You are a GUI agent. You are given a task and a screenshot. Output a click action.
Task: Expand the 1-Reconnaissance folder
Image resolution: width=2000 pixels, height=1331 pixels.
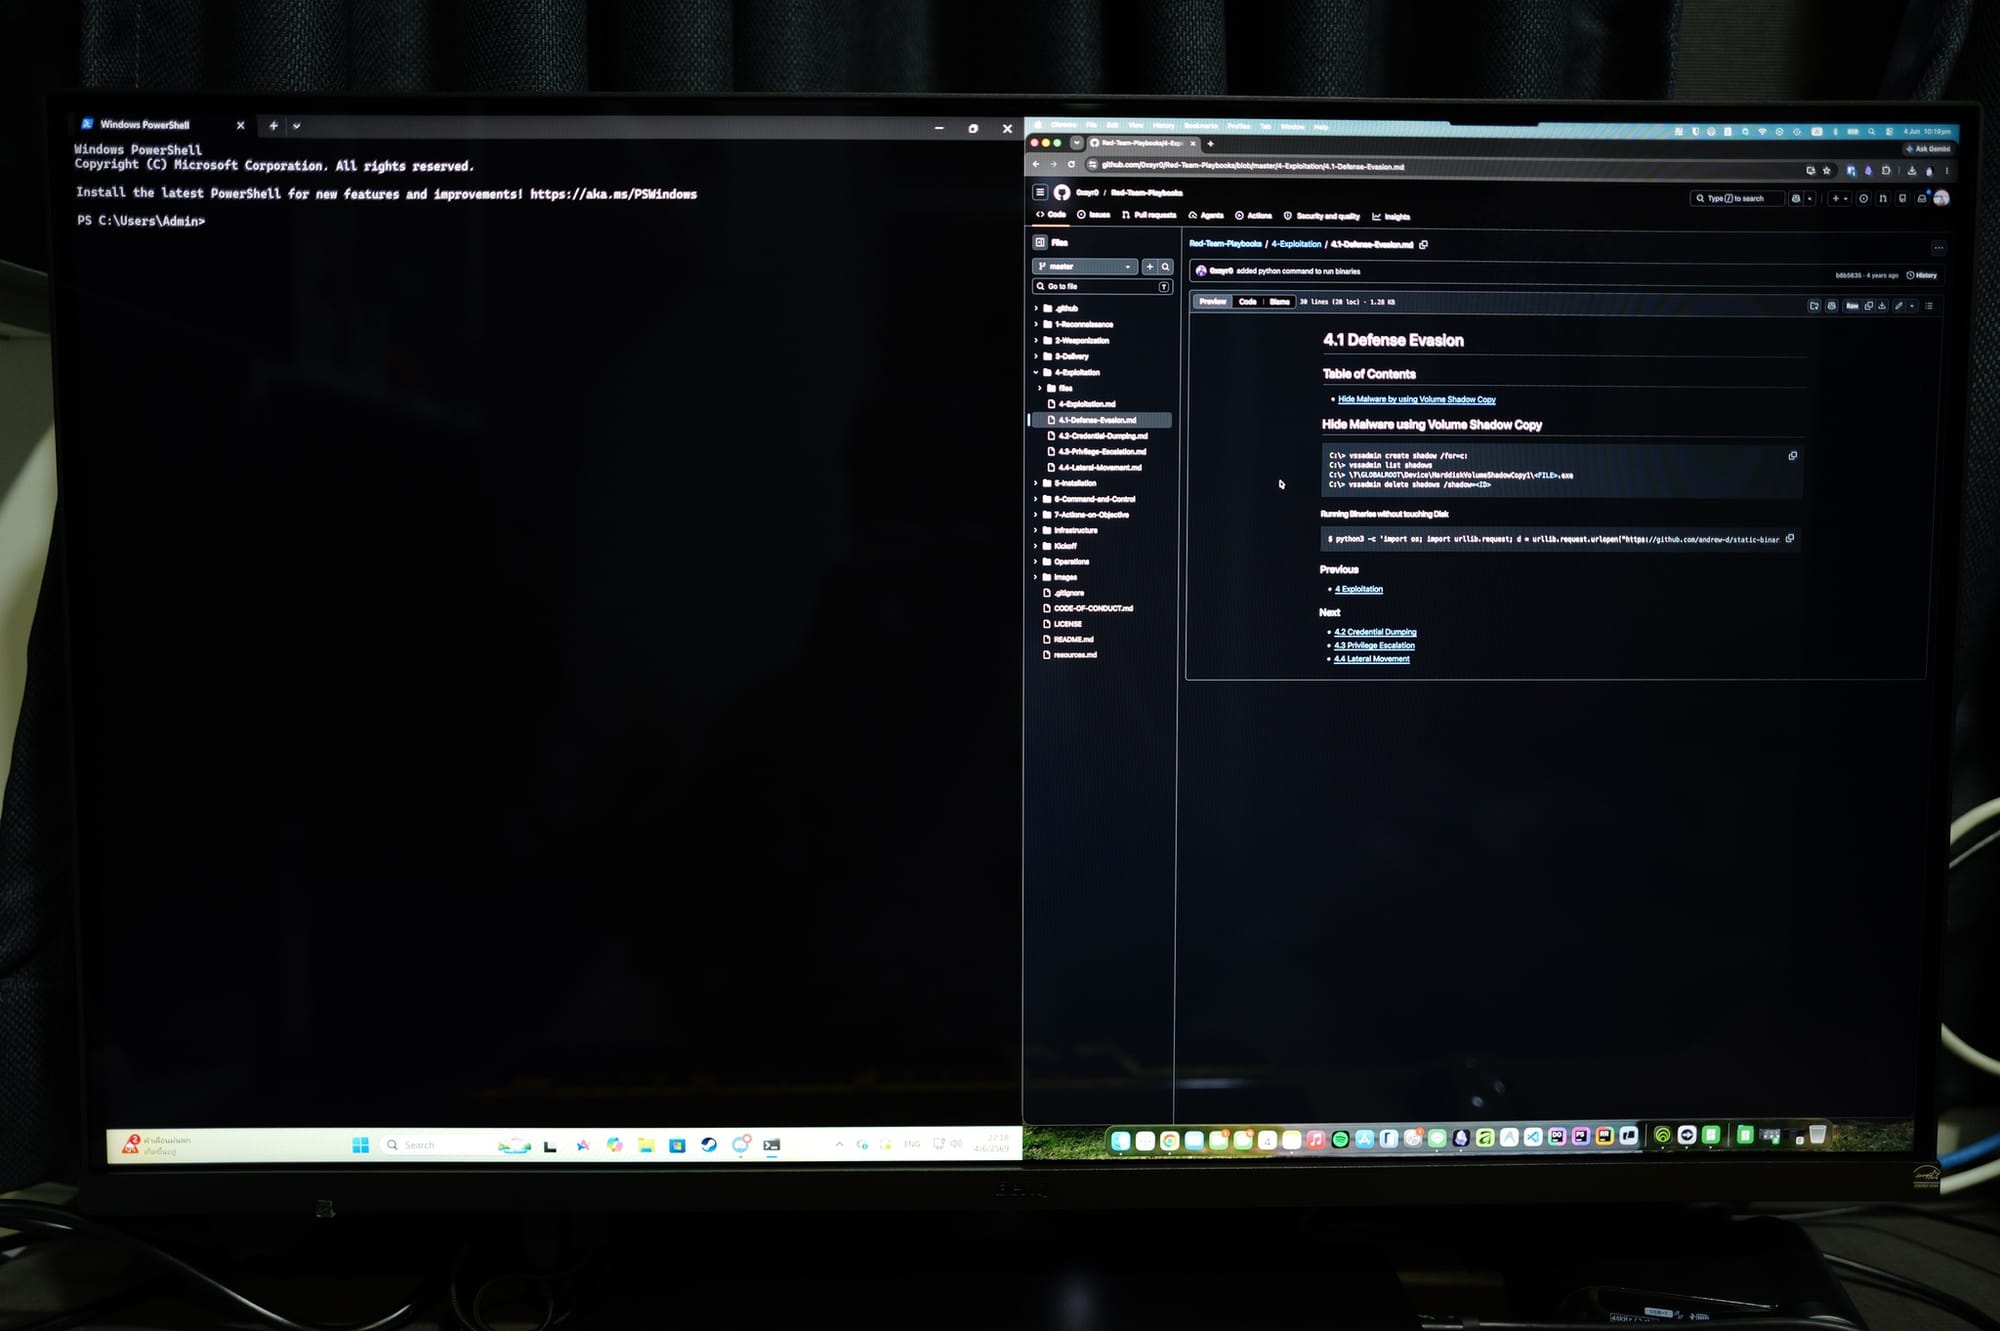[1036, 325]
